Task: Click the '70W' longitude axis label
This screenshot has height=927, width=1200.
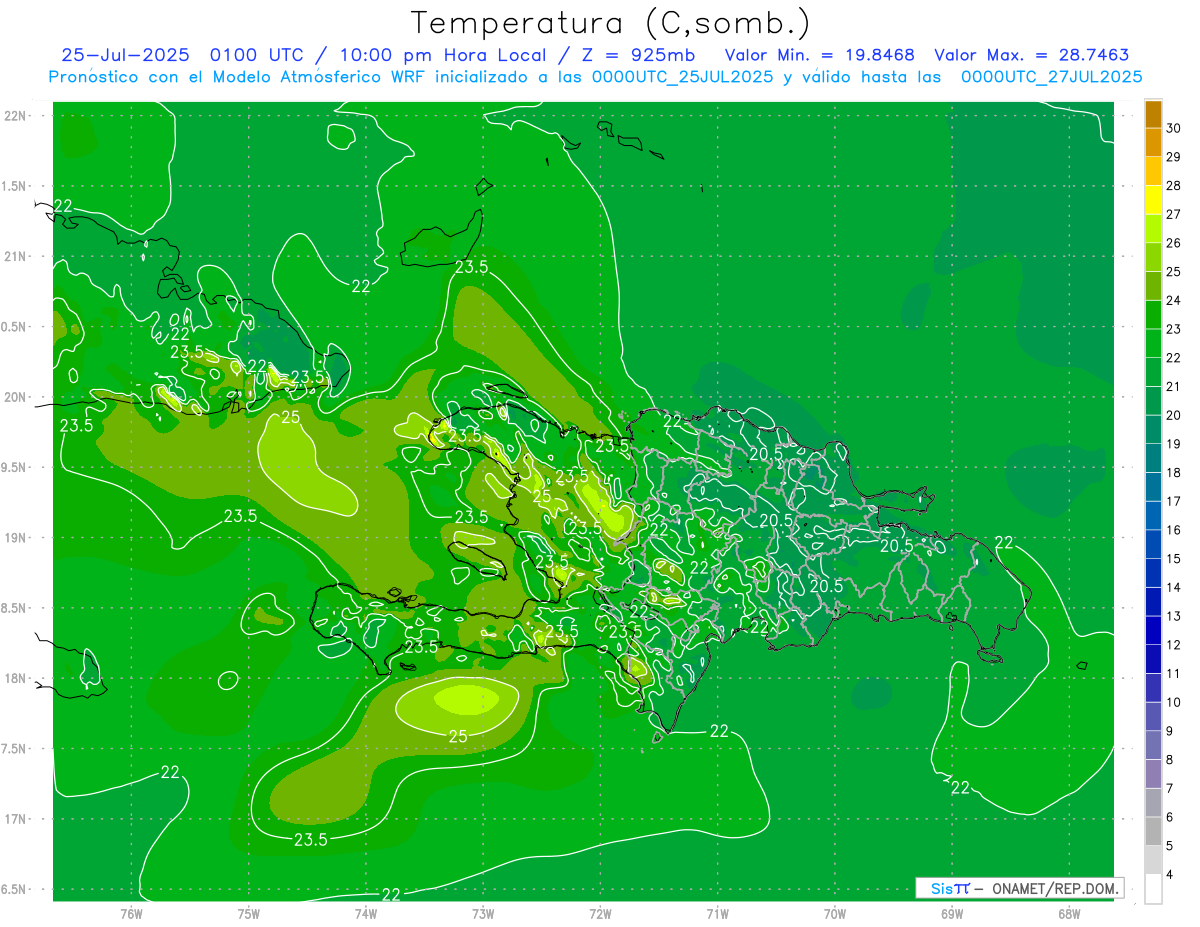Action: [835, 913]
